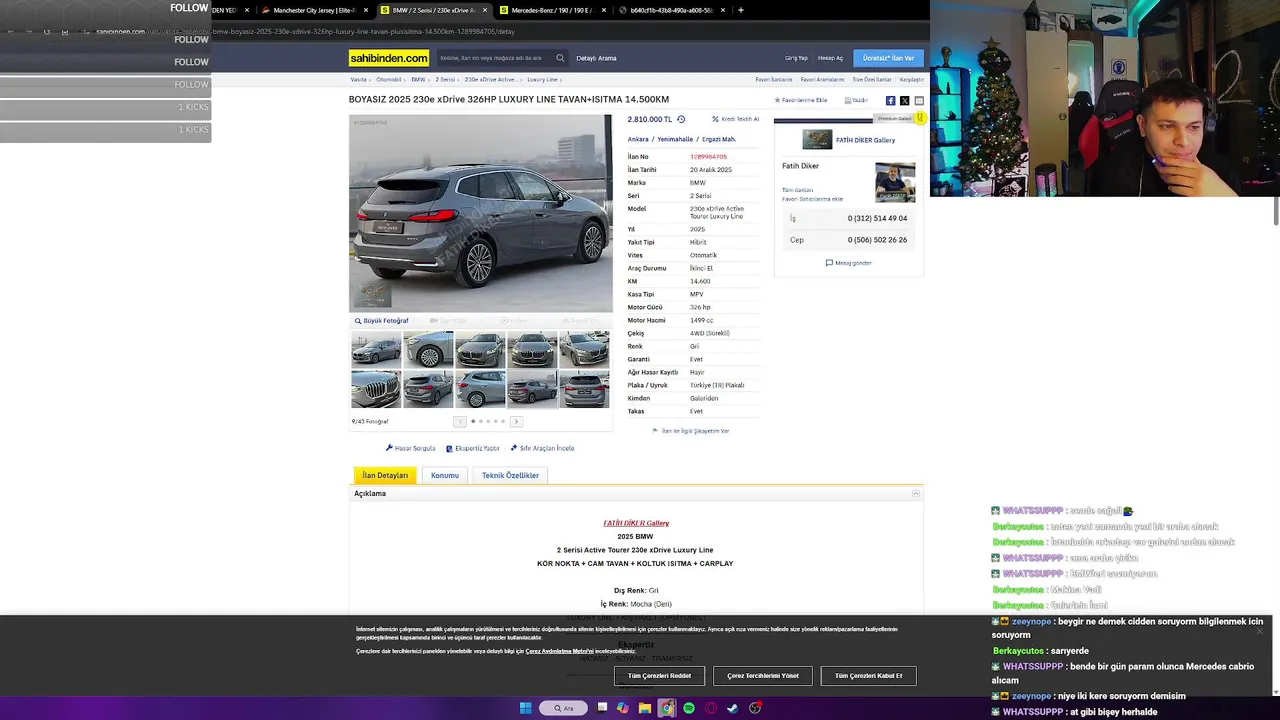Switch to Teknik Özellikler tab
The width and height of the screenshot is (1280, 720).
pos(510,475)
